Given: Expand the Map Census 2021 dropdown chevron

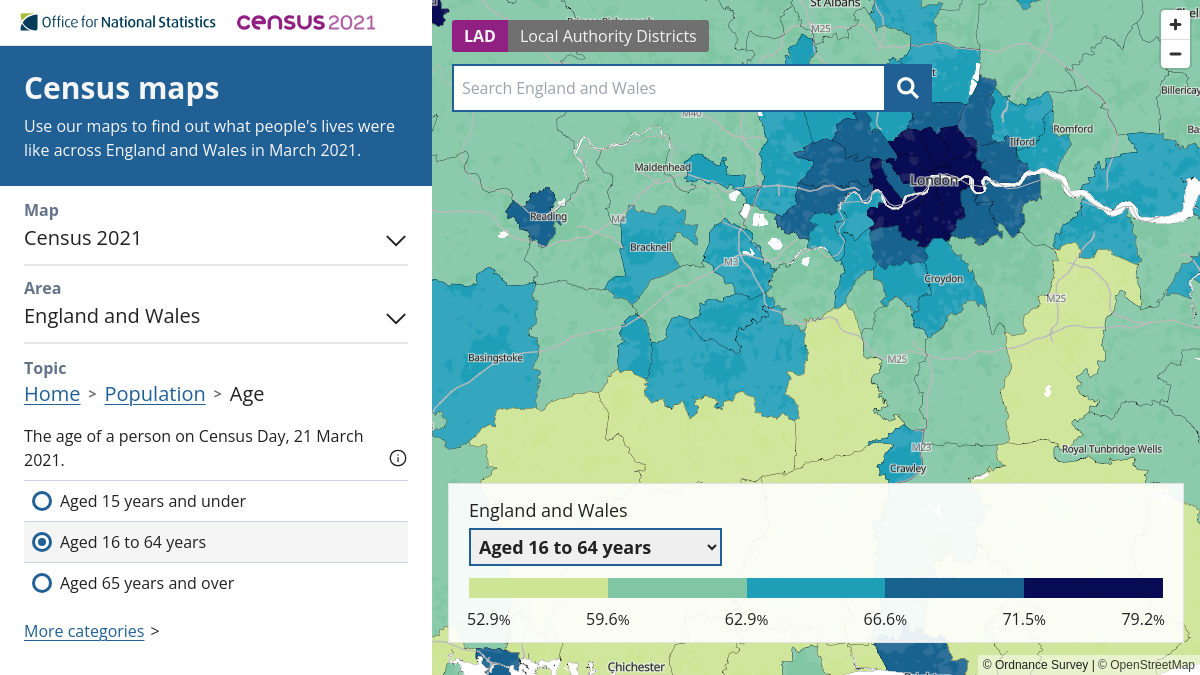Looking at the screenshot, I should pos(396,240).
